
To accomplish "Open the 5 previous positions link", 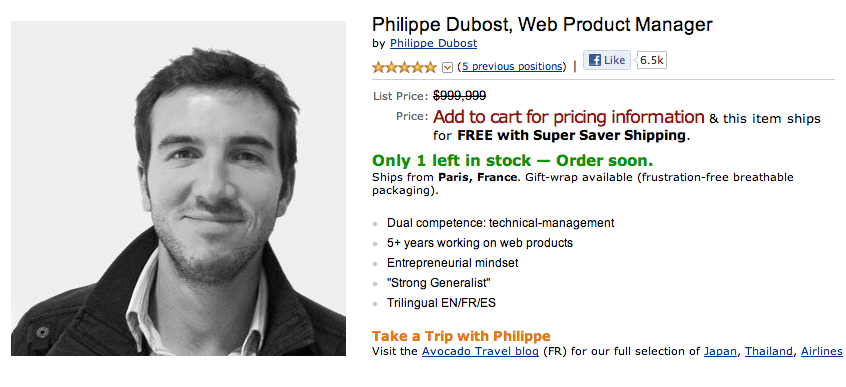I will pos(511,66).
